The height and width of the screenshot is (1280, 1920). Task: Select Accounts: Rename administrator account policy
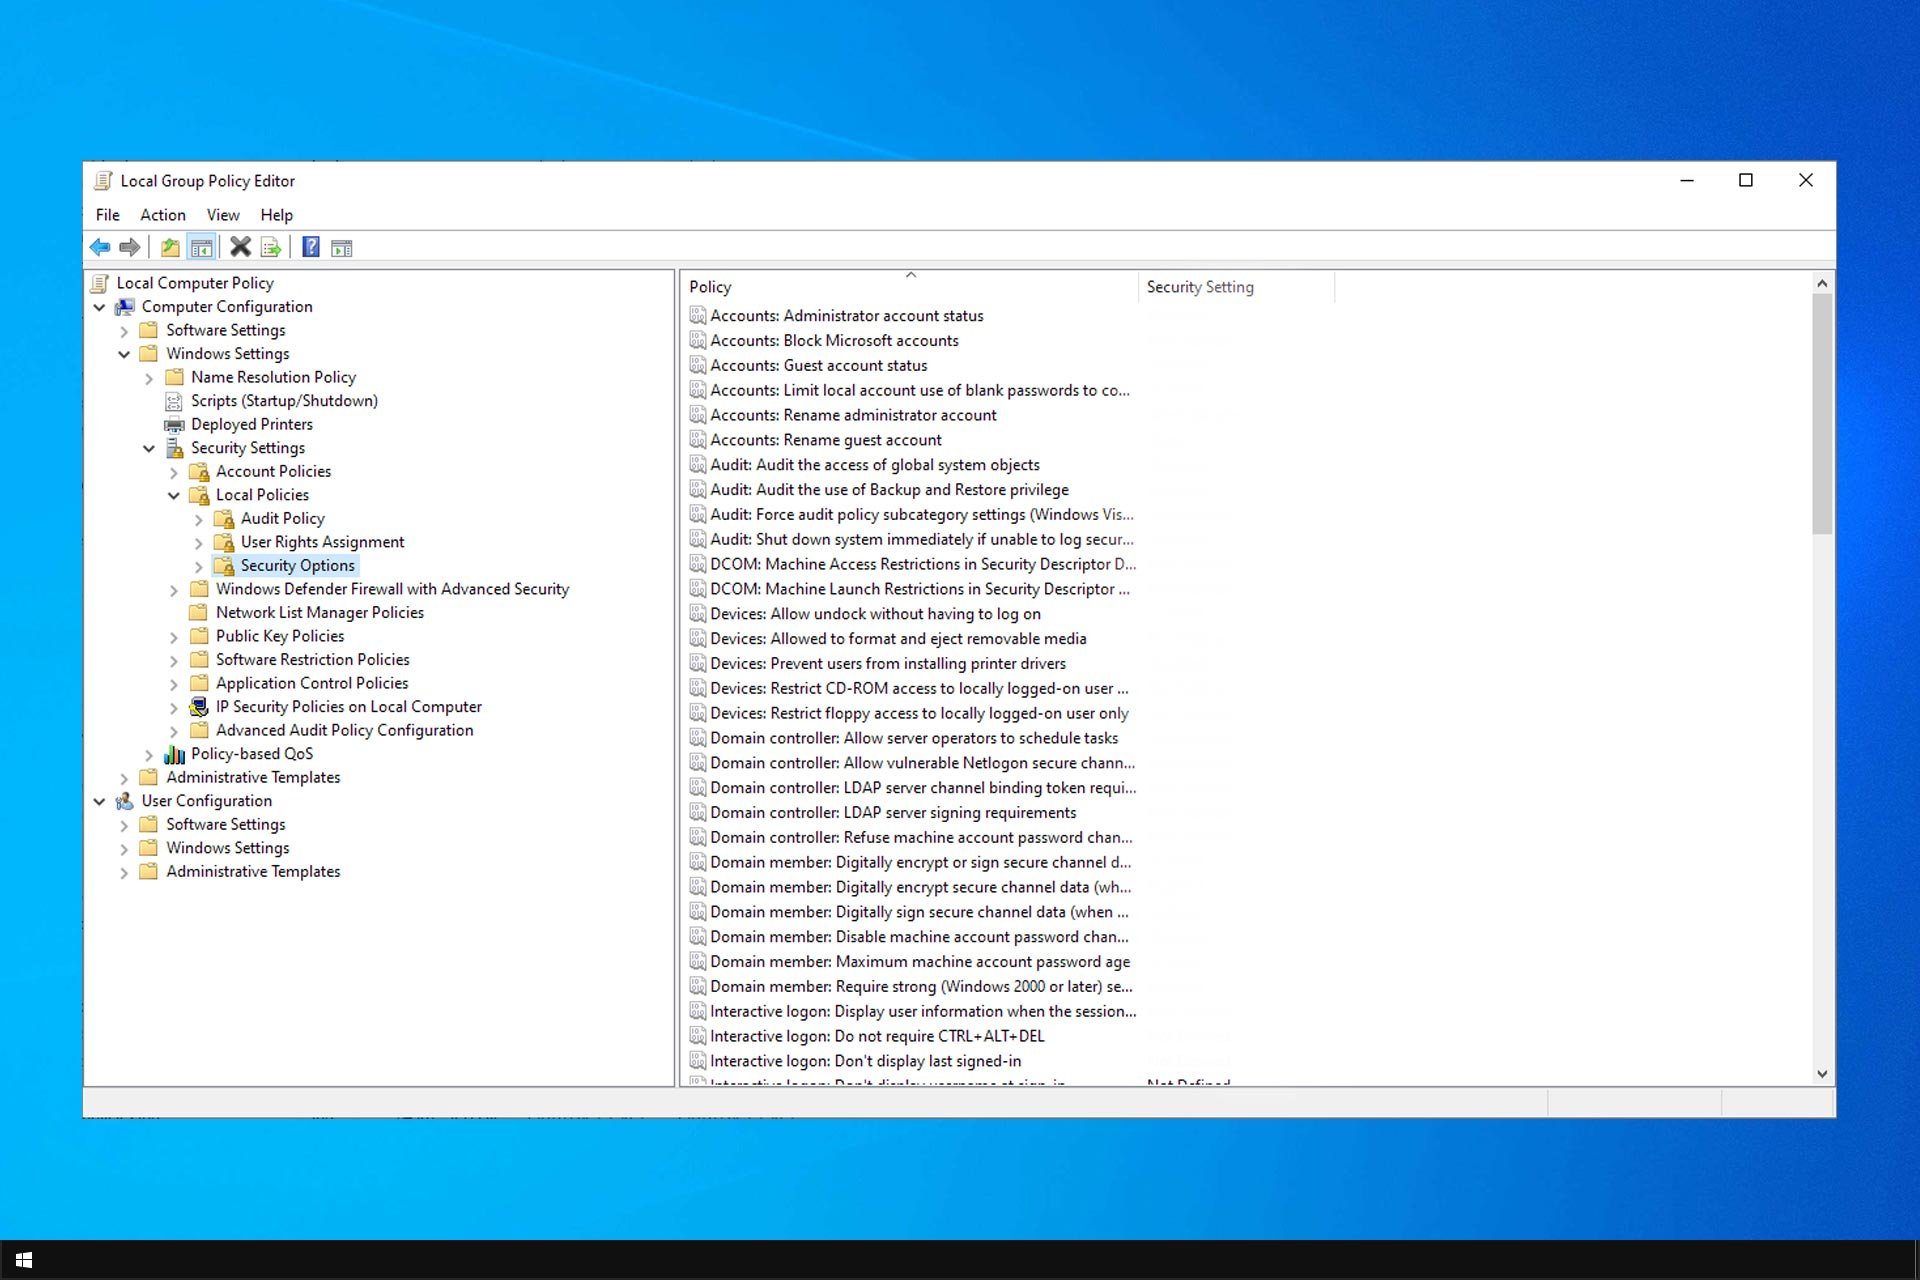853,415
